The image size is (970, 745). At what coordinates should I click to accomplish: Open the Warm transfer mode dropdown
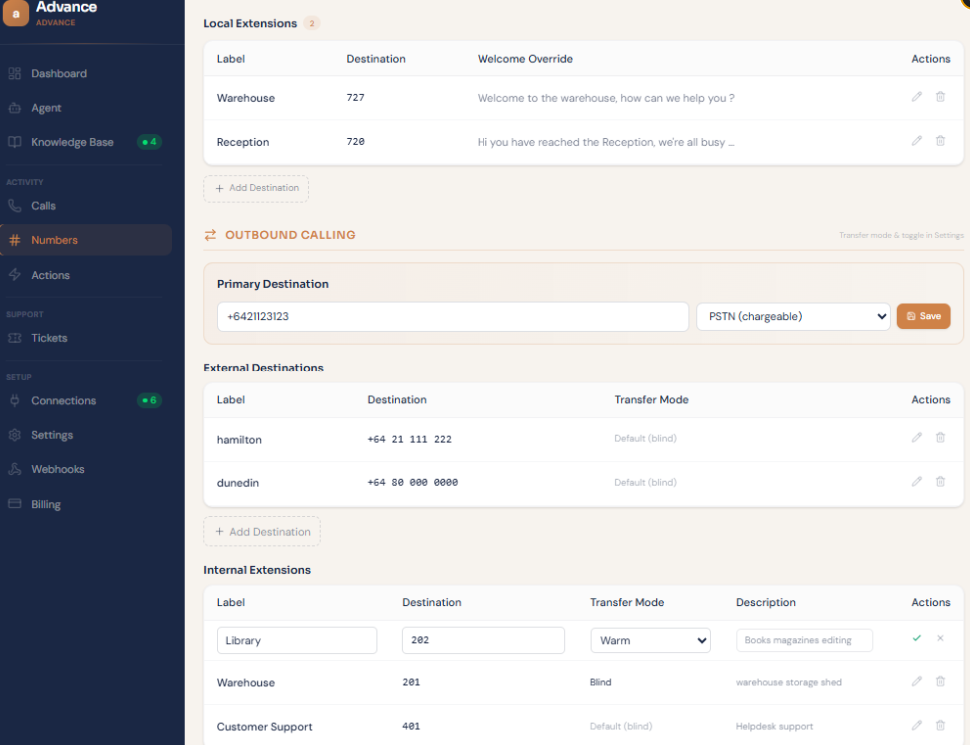point(650,640)
